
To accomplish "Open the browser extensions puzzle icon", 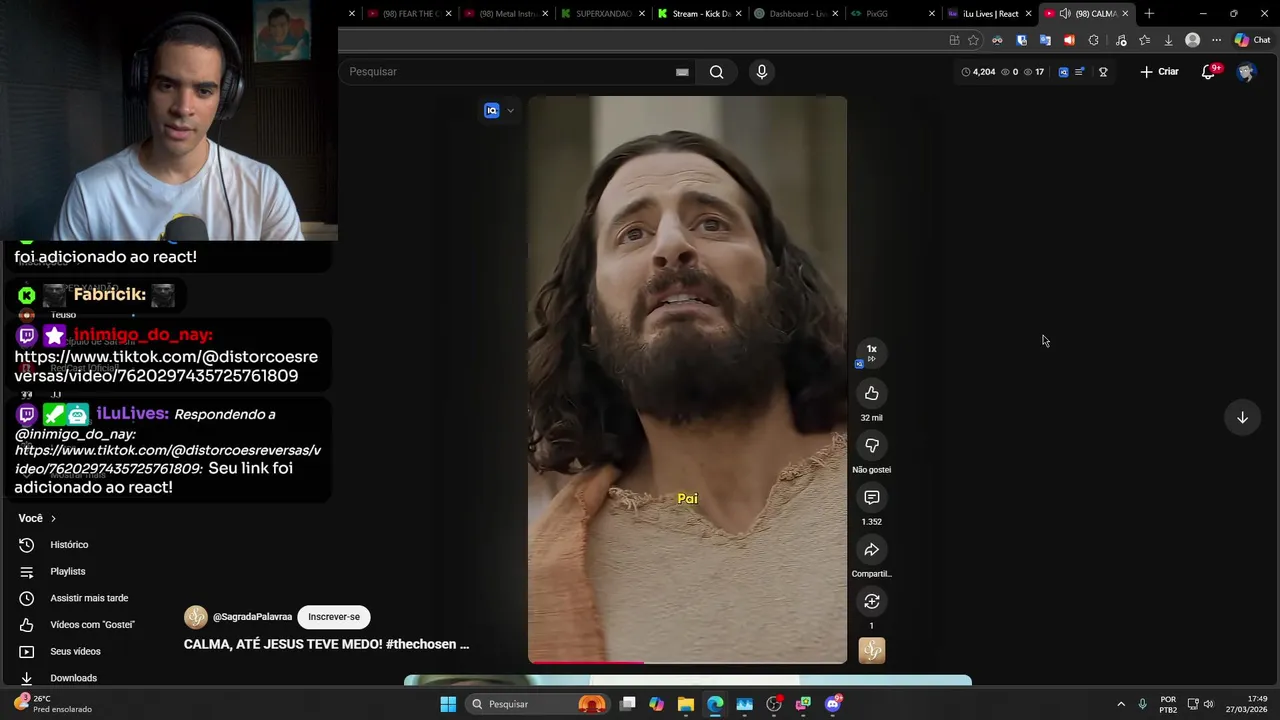I will point(1093,40).
